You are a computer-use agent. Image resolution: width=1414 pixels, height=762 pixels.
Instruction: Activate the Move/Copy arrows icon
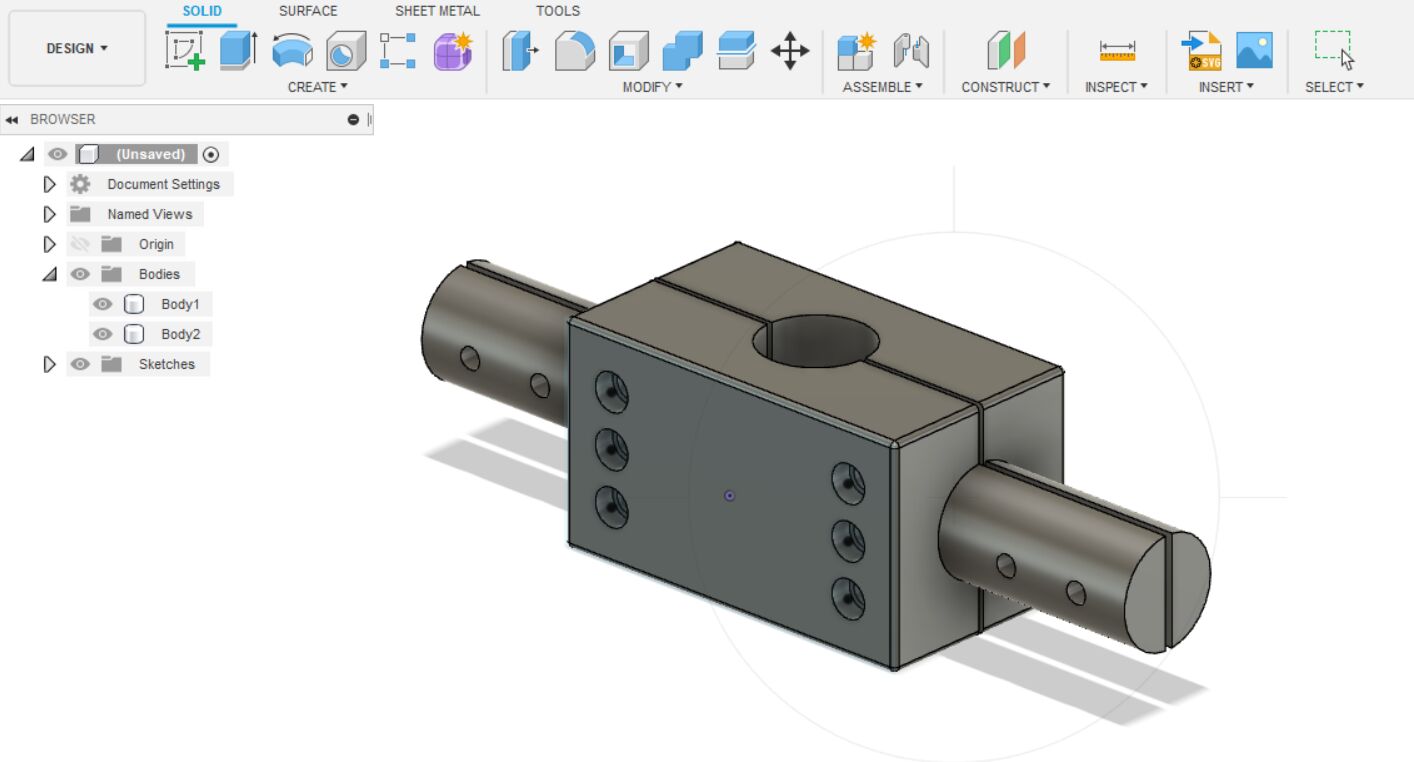click(x=789, y=50)
